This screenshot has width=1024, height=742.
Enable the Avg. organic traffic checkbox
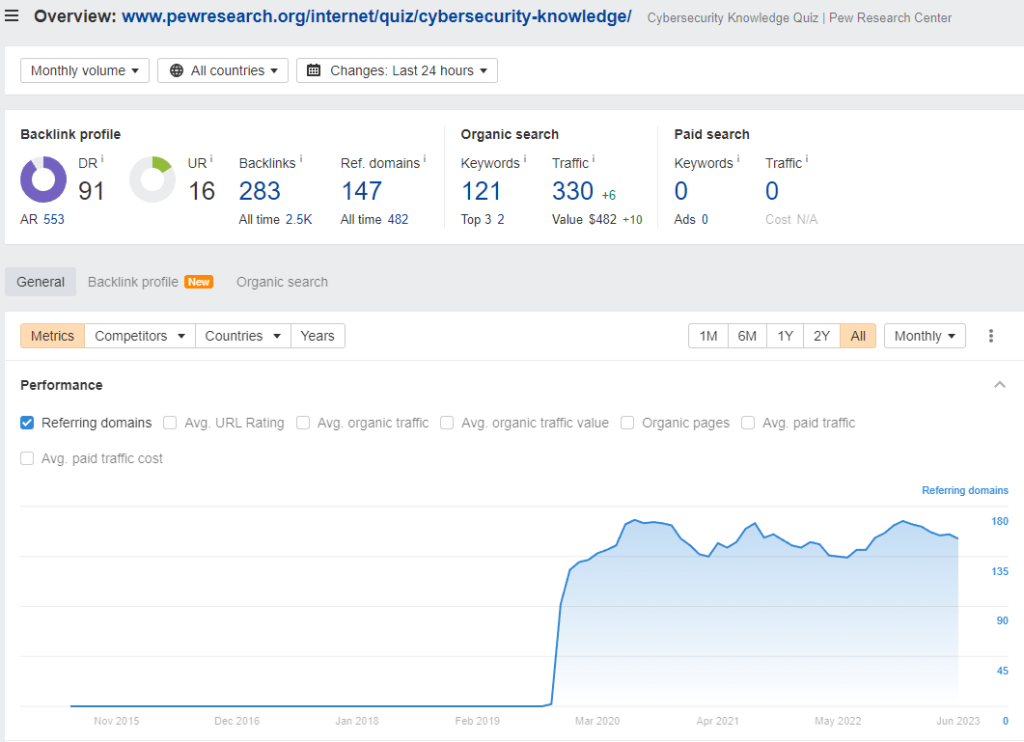[x=303, y=423]
